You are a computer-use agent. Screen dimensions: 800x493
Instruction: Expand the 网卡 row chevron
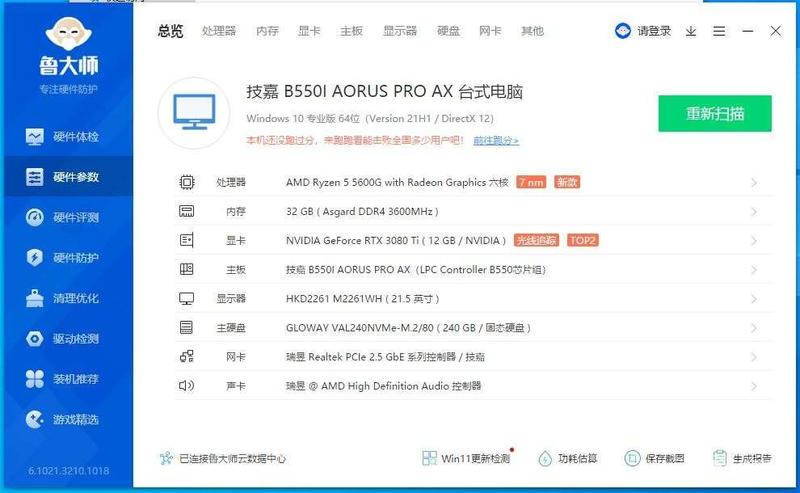pos(754,357)
